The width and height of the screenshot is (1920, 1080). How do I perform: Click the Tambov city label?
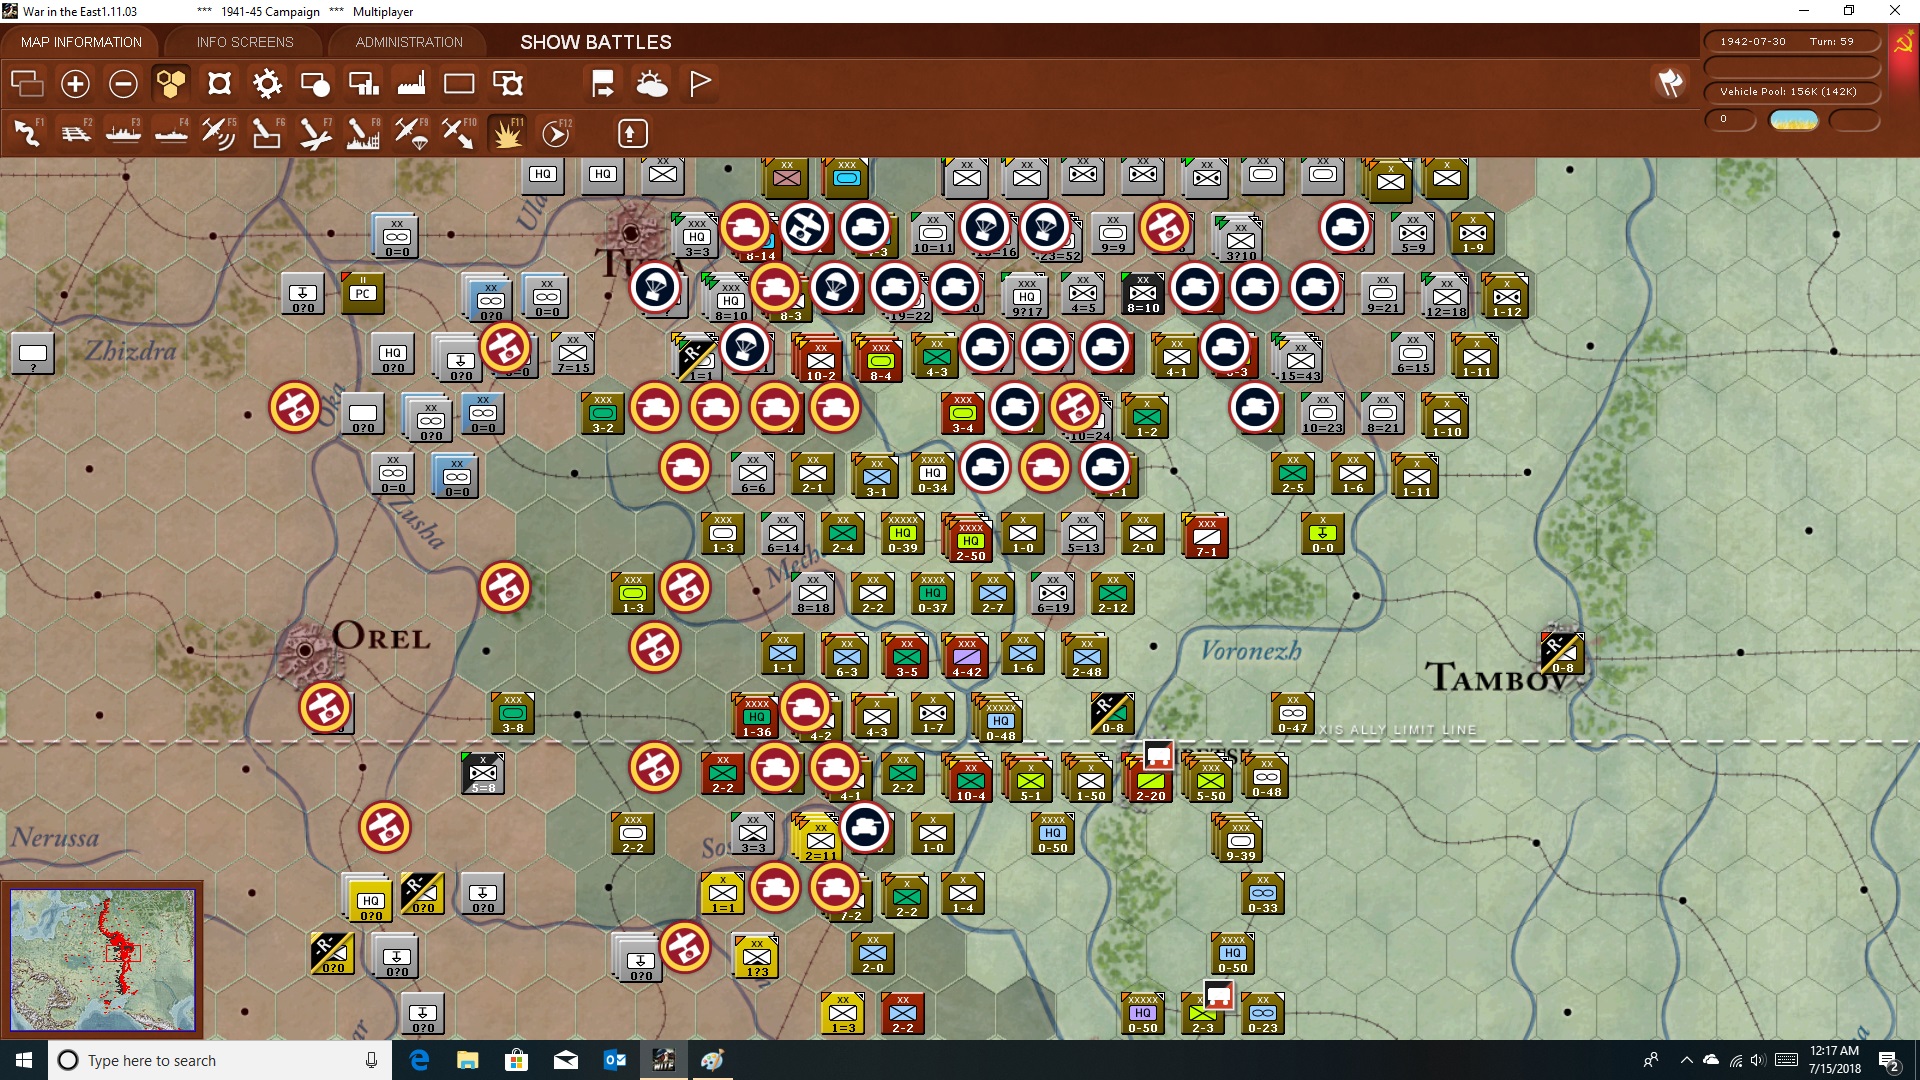1496,677
